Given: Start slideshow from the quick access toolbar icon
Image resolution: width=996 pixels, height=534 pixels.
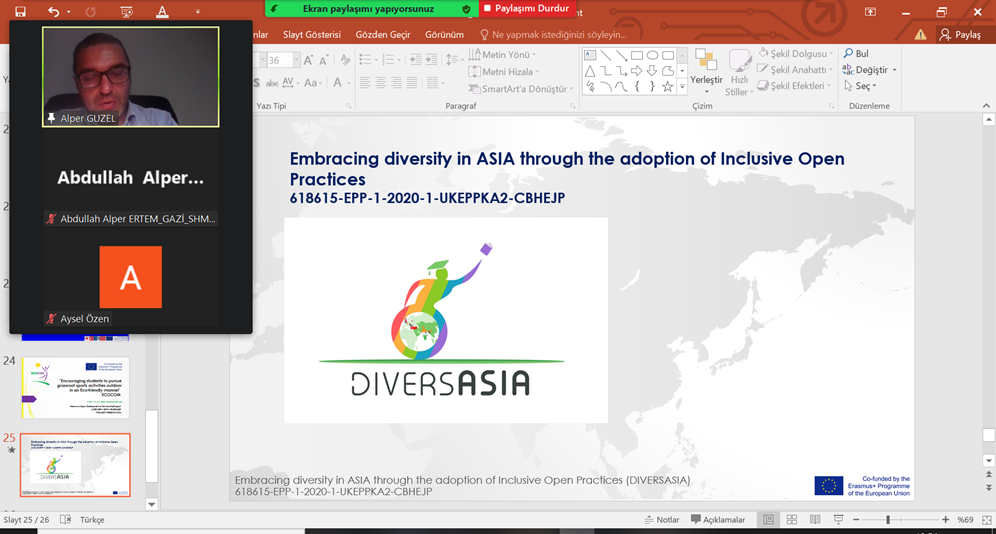Looking at the screenshot, I should click(x=126, y=12).
